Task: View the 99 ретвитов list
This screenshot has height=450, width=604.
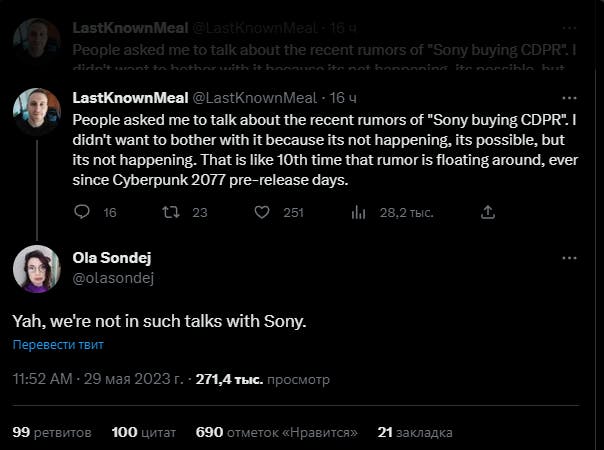Action: 52,432
